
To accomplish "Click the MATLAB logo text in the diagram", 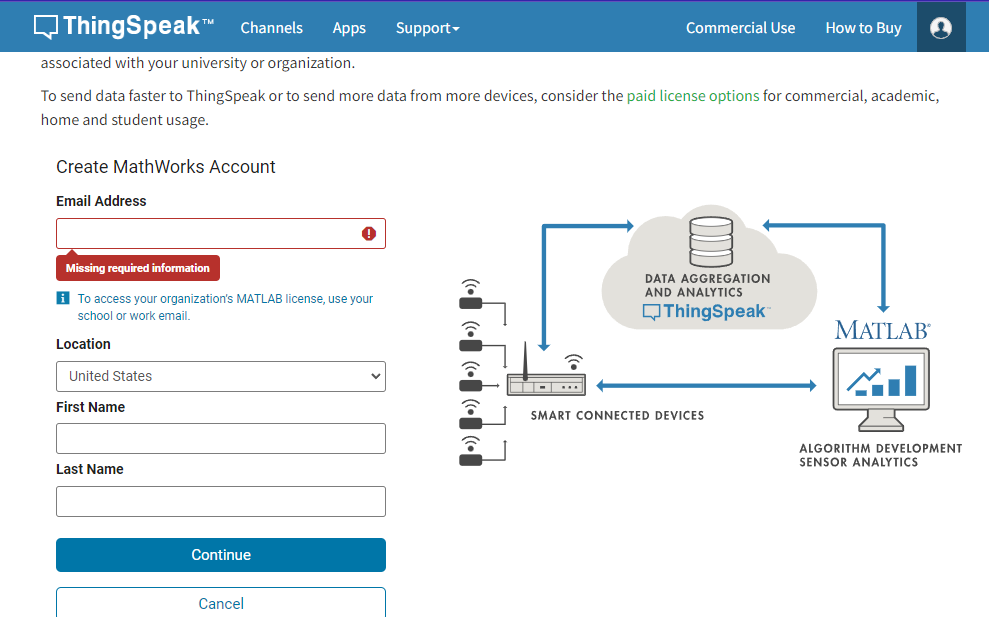I will pos(882,330).
